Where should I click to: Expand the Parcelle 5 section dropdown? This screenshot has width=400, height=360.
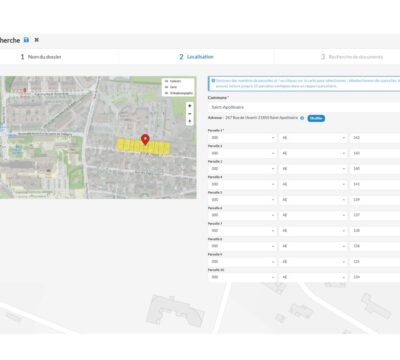pos(313,200)
